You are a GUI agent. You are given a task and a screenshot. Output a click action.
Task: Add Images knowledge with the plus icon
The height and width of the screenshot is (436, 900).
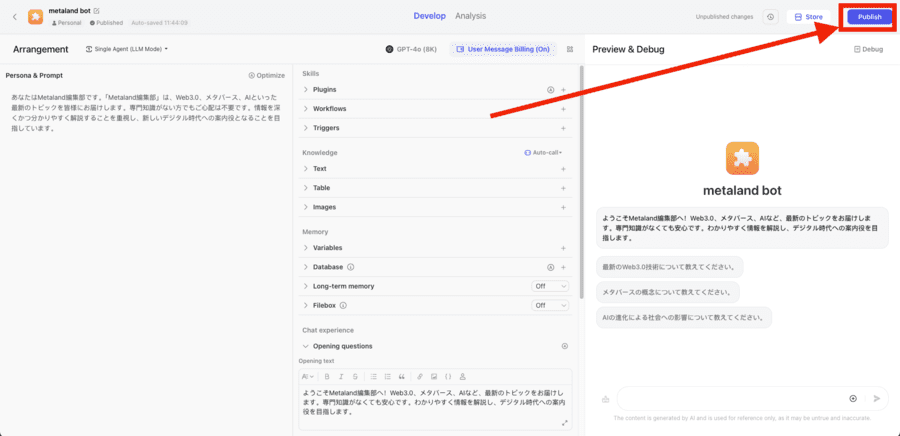coord(563,207)
